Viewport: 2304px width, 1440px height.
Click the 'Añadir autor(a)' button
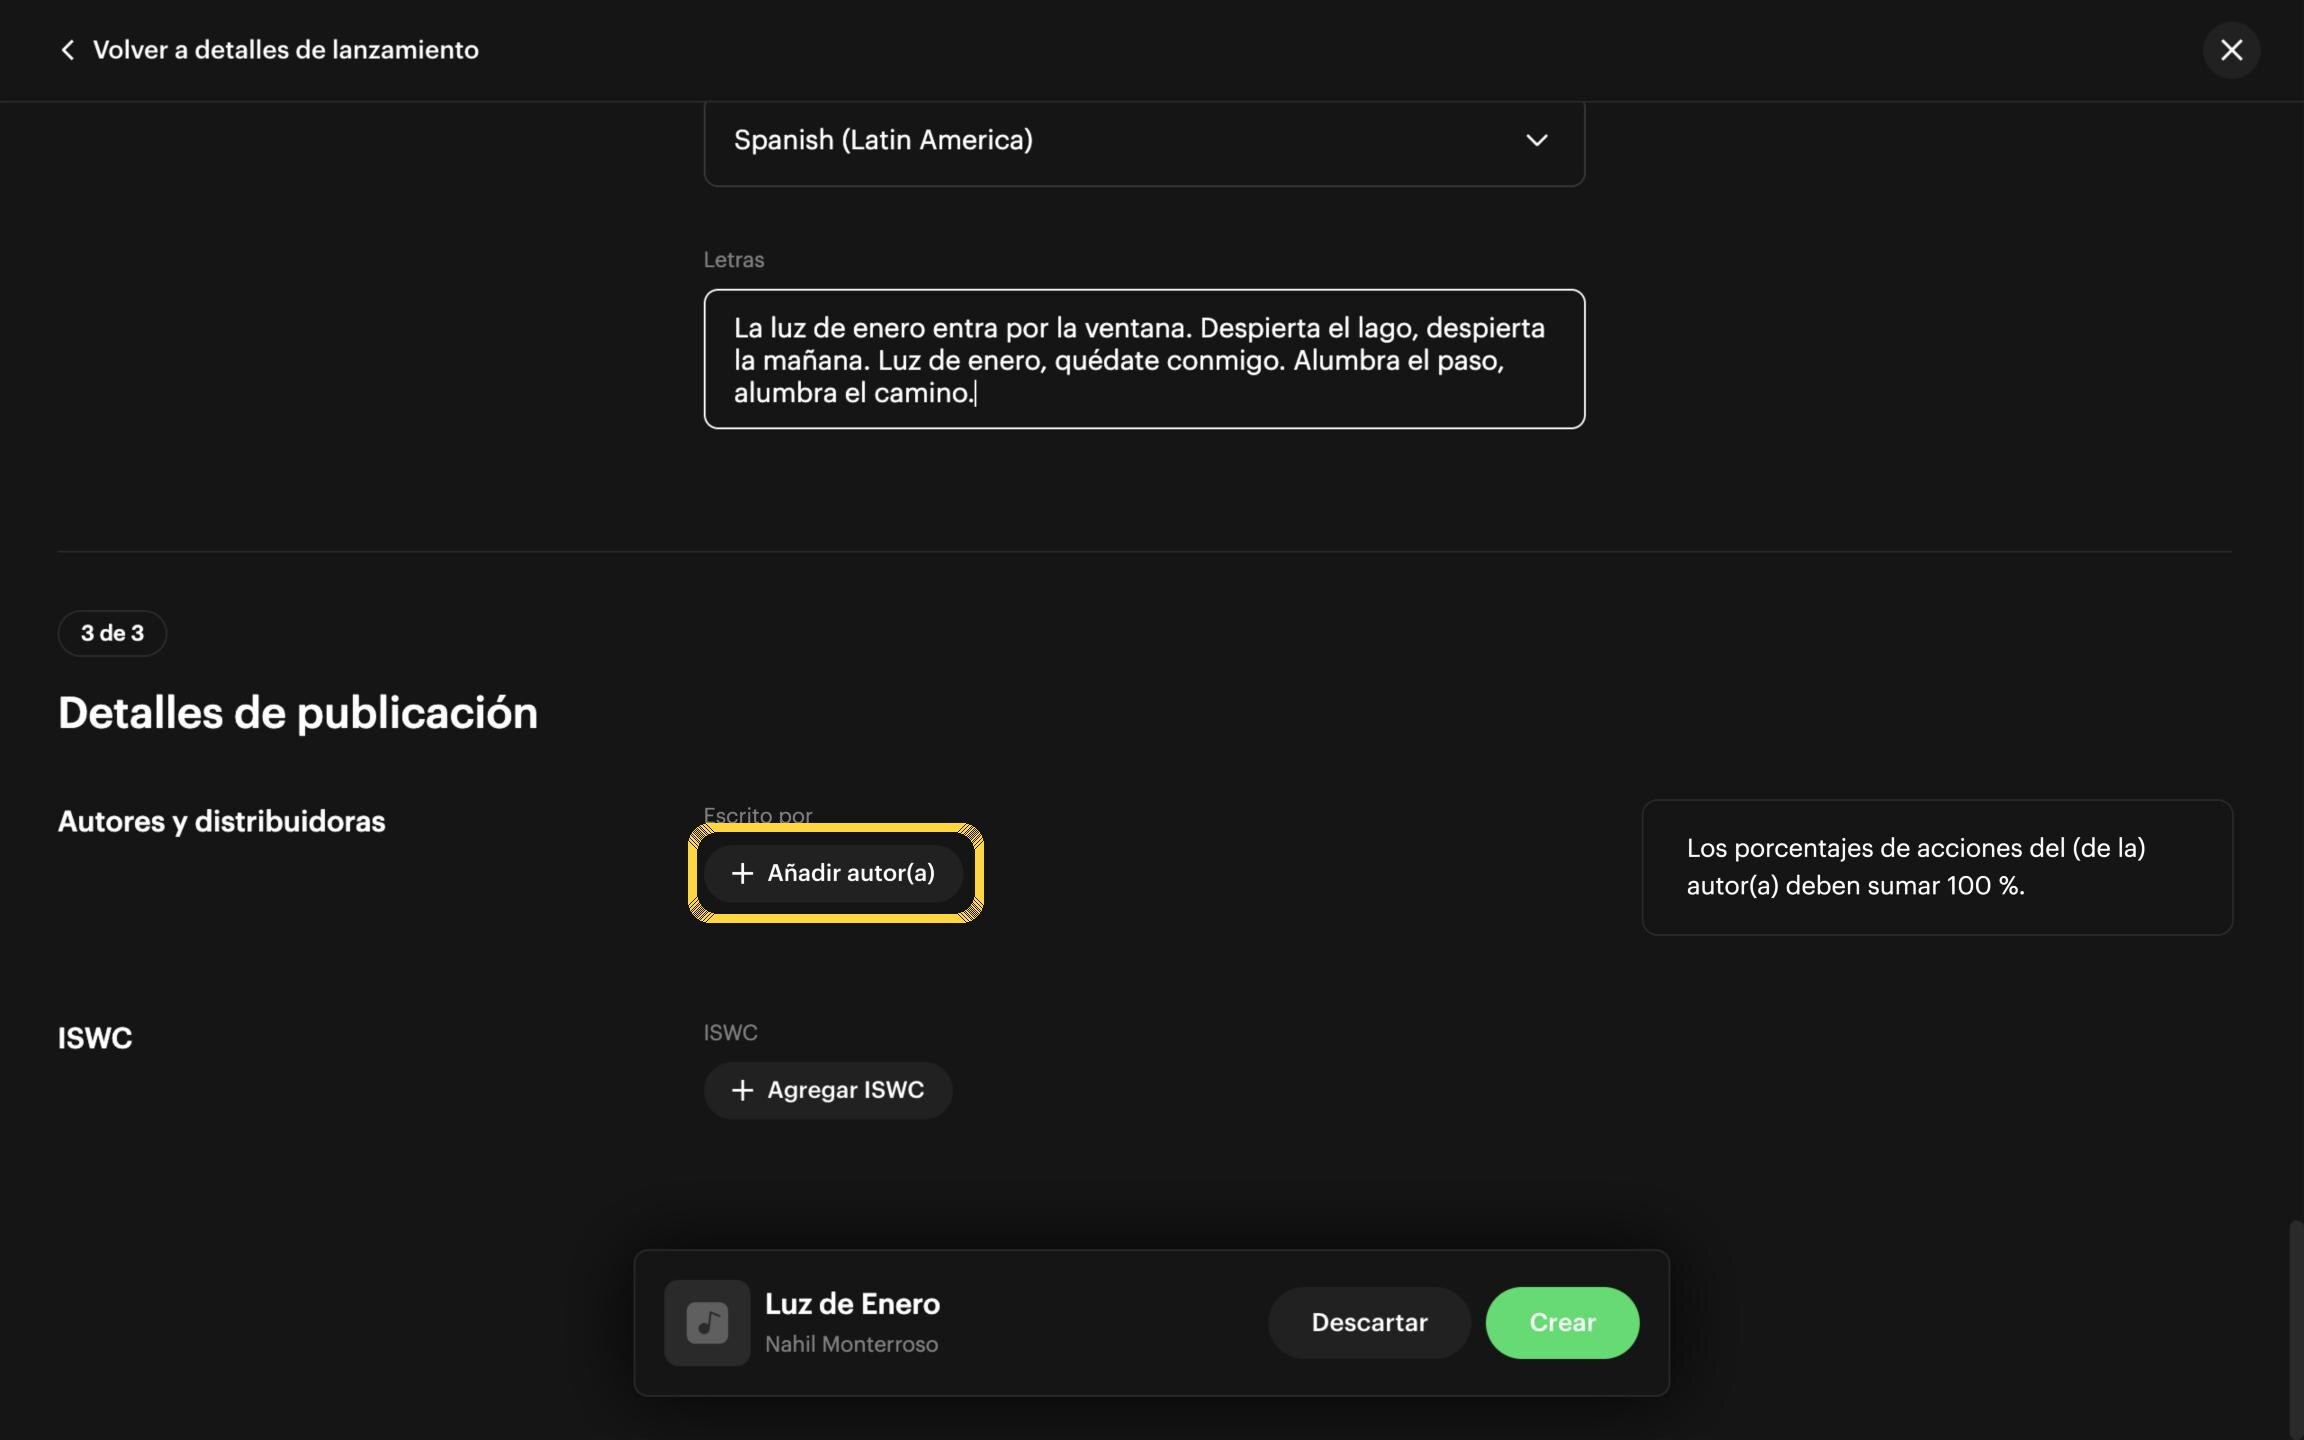click(834, 873)
